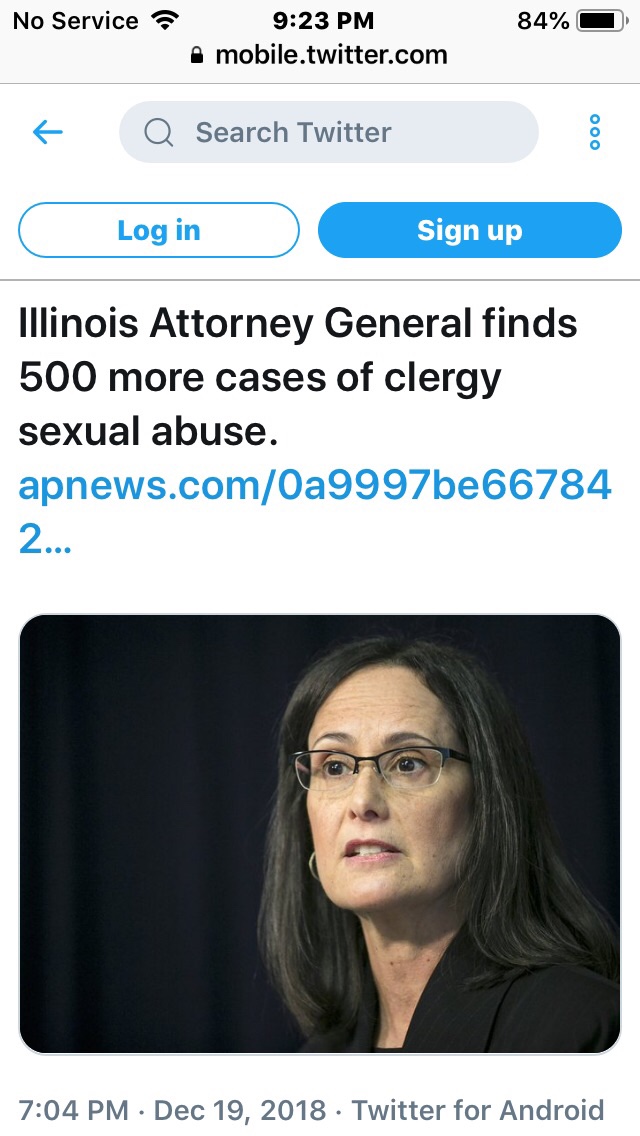This screenshot has height=1136, width=640.
Task: Tap the truncated link ending "2…"
Action: 44,540
